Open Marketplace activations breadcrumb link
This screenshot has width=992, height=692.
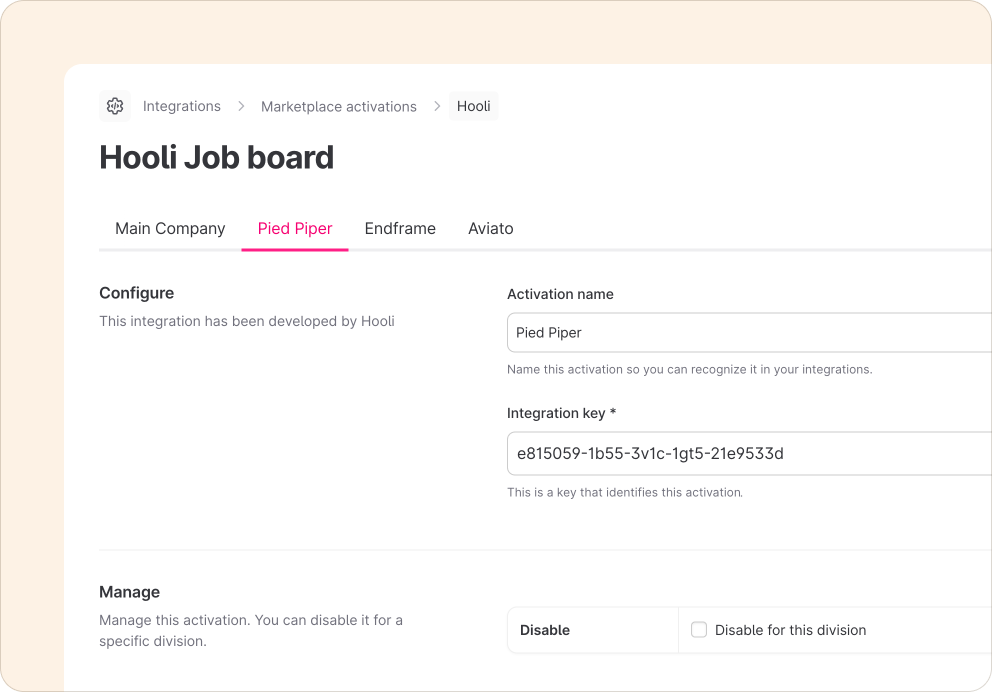(x=338, y=106)
